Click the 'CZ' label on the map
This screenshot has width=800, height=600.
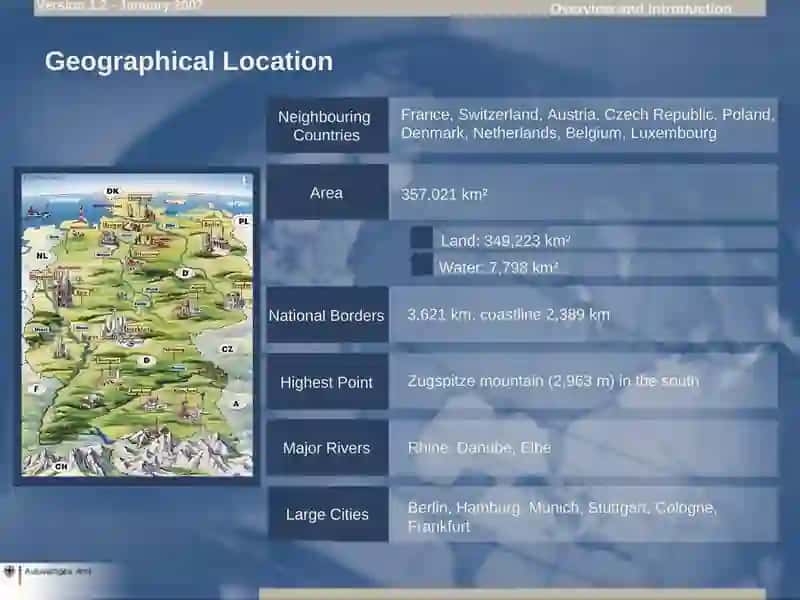(228, 349)
